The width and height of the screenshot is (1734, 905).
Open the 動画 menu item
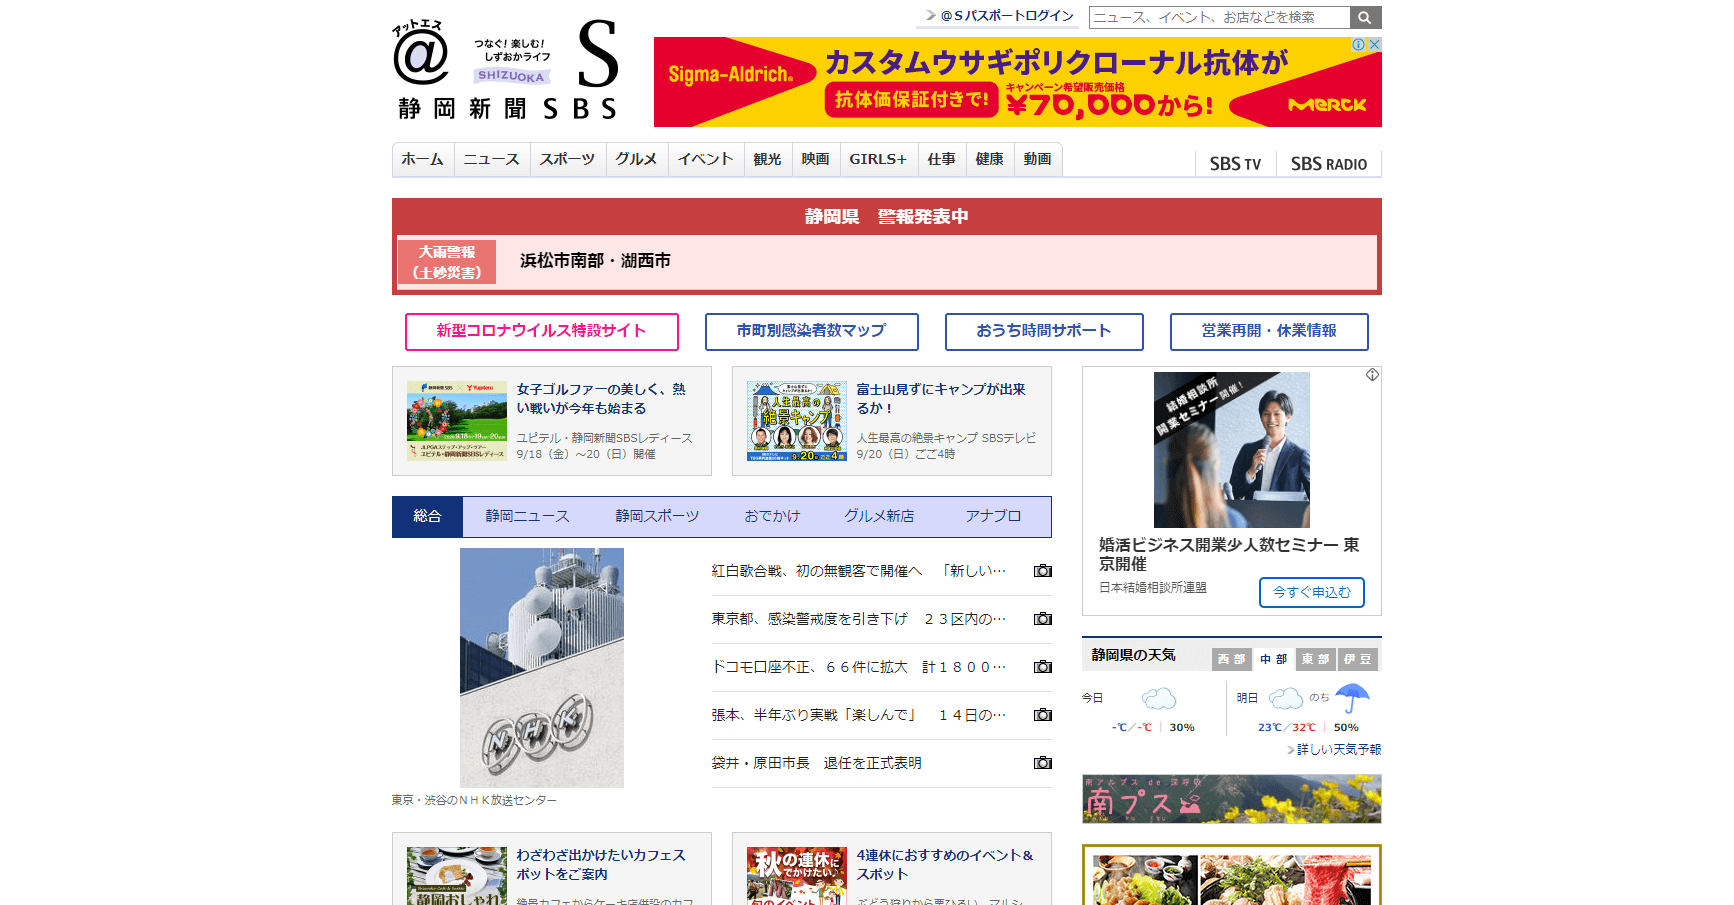pos(1038,159)
